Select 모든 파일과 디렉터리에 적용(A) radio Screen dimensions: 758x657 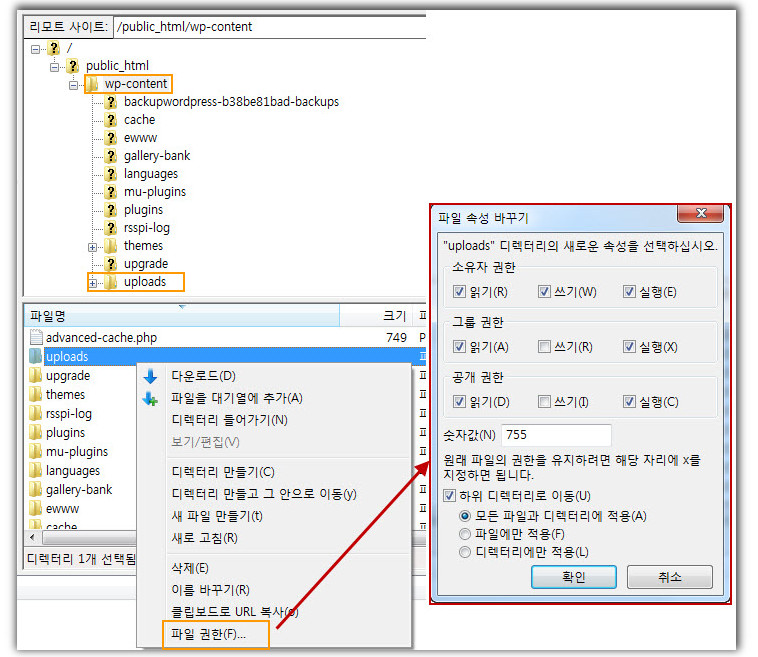tap(465, 516)
